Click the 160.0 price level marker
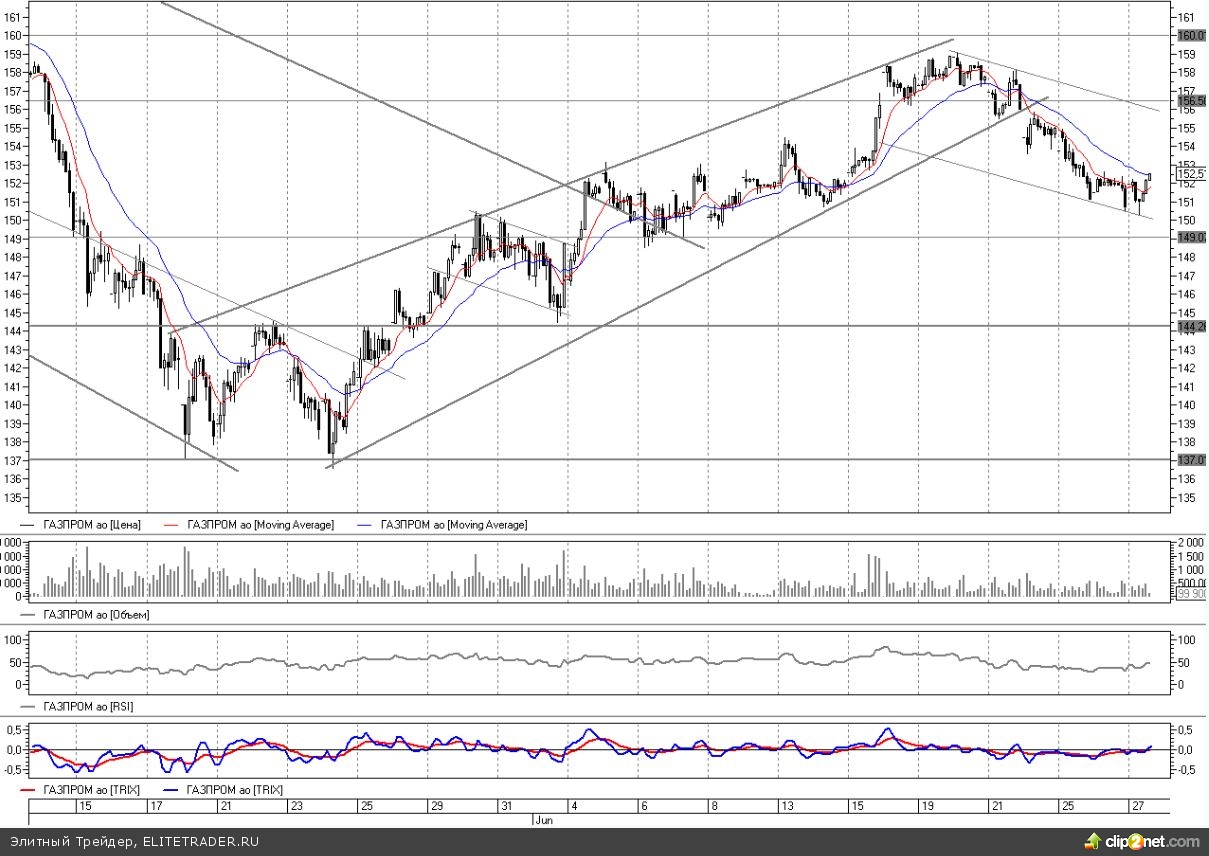 tap(1192, 36)
